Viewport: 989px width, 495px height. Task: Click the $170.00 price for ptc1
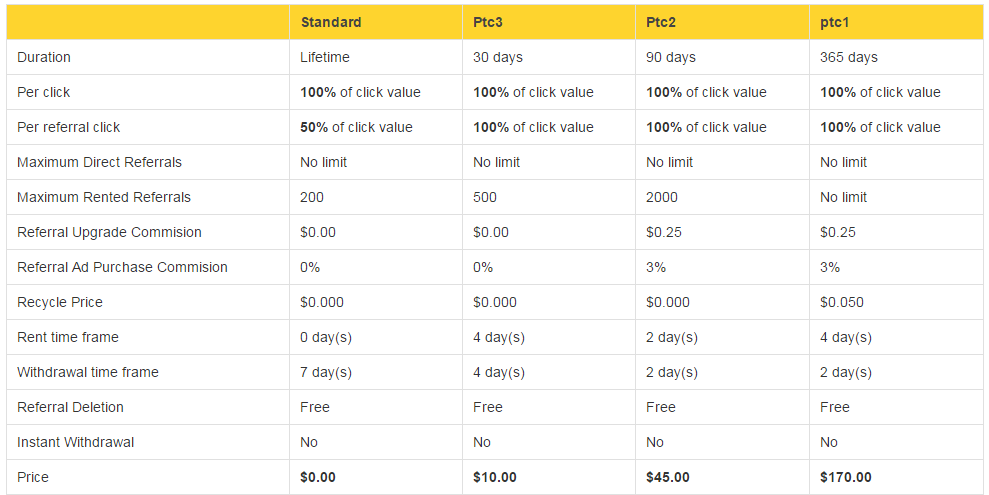click(x=846, y=477)
